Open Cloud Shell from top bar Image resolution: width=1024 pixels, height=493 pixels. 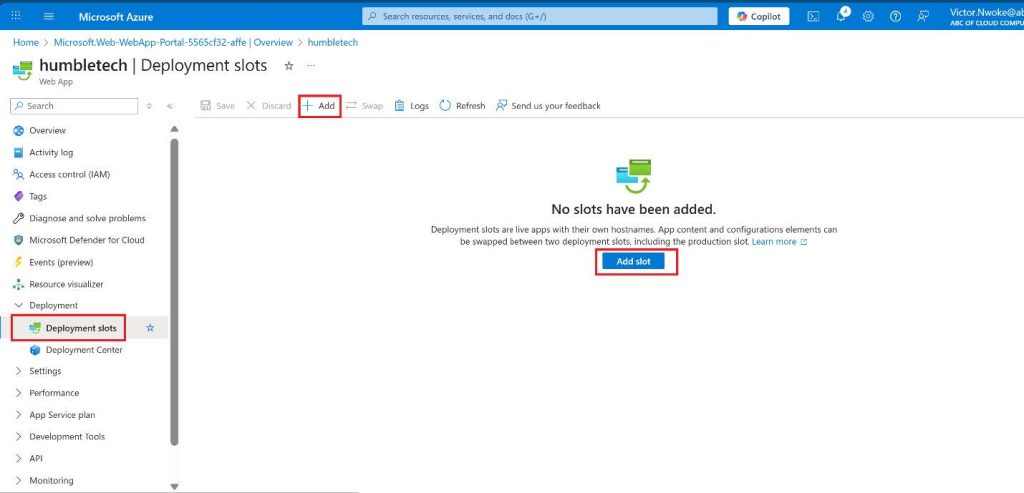tap(813, 16)
